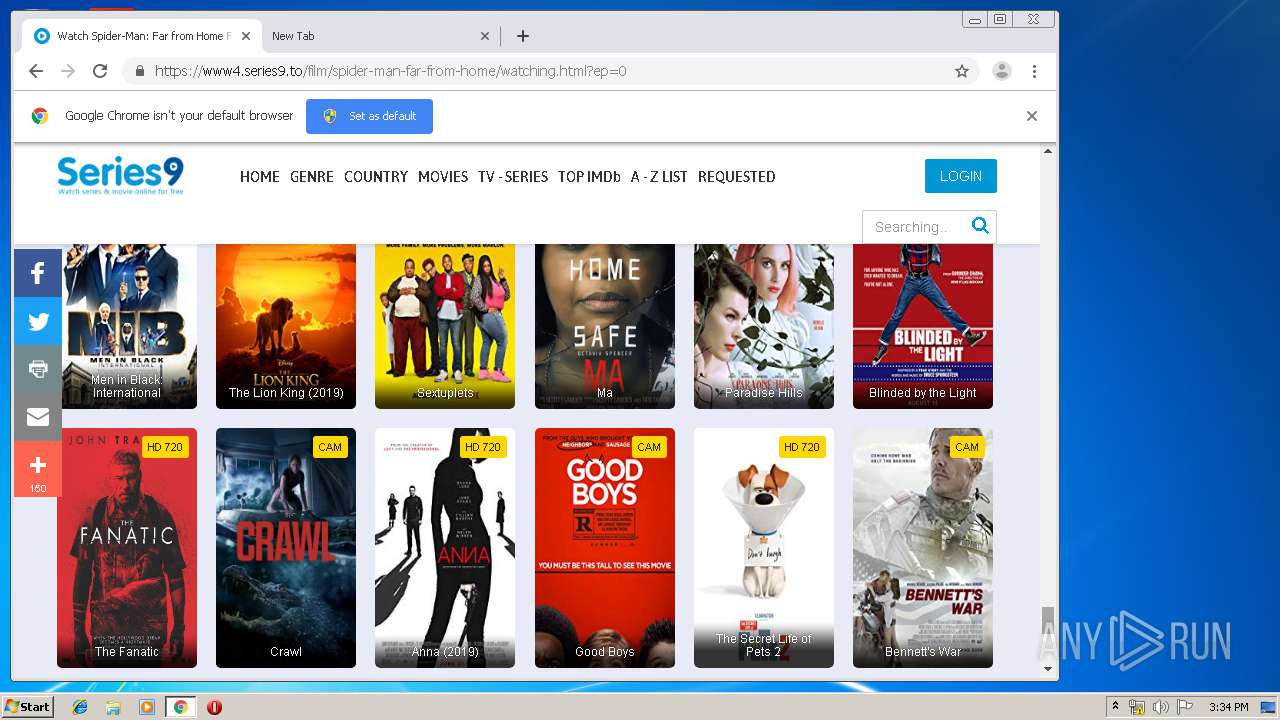Click the red Opera-like taskbar icon

tap(214, 707)
